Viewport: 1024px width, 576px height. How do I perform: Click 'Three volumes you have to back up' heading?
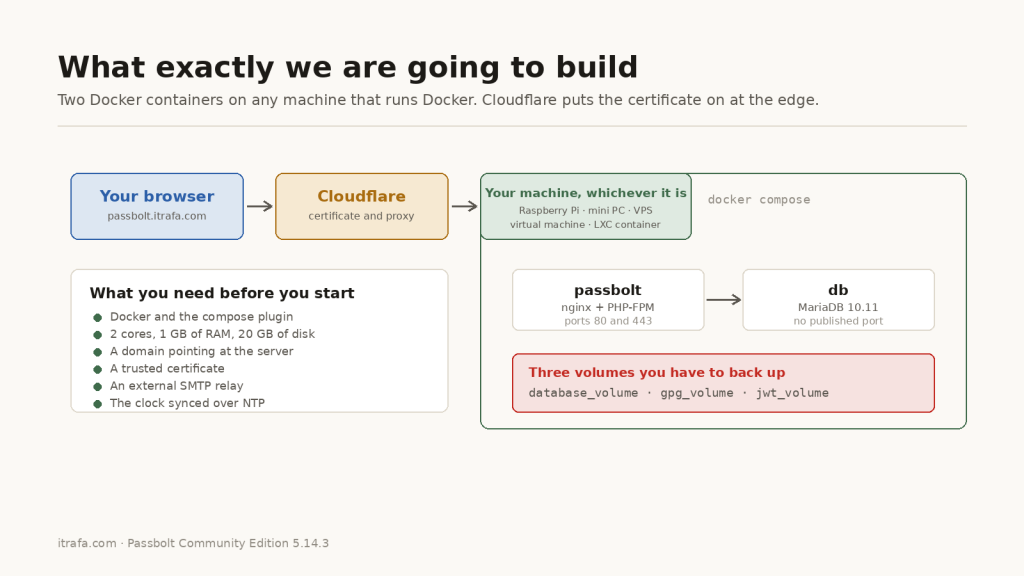(x=657, y=372)
